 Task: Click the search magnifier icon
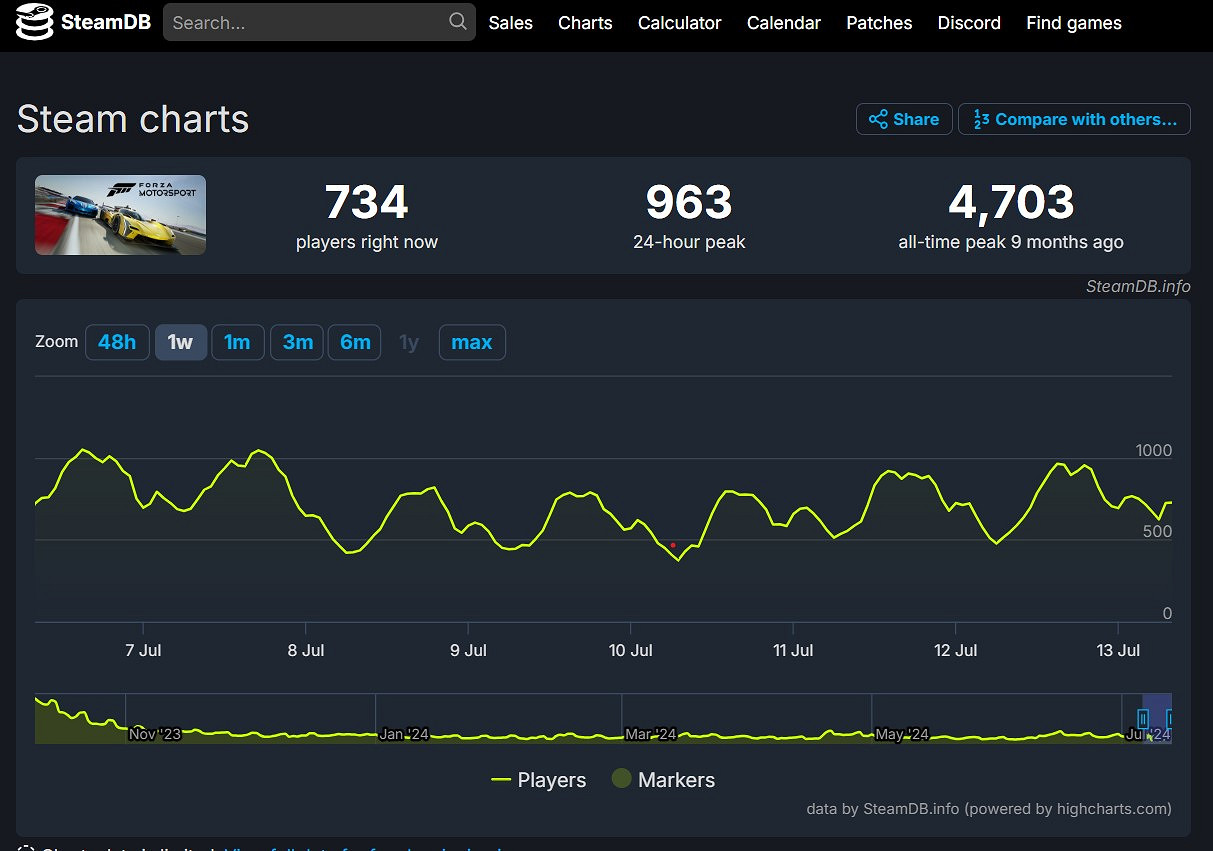(x=458, y=22)
